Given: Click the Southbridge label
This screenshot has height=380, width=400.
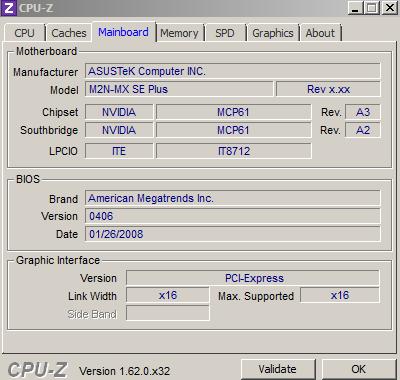Looking at the screenshot, I should (x=49, y=130).
